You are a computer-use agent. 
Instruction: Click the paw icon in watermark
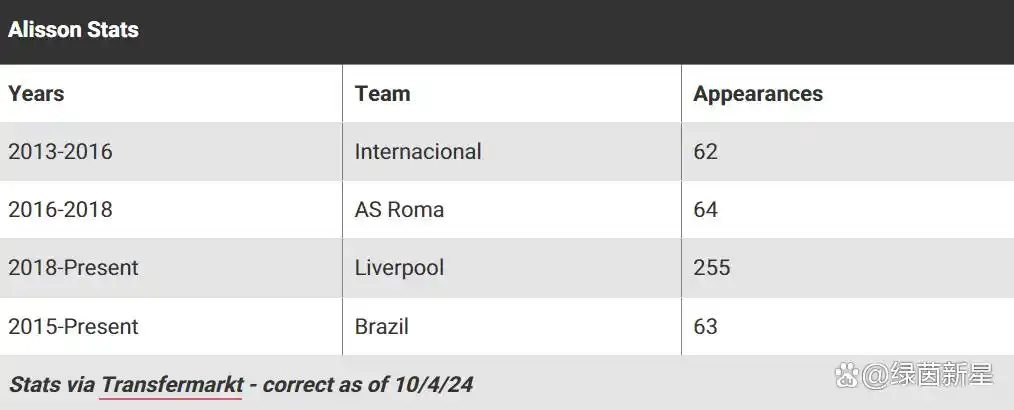tap(847, 375)
